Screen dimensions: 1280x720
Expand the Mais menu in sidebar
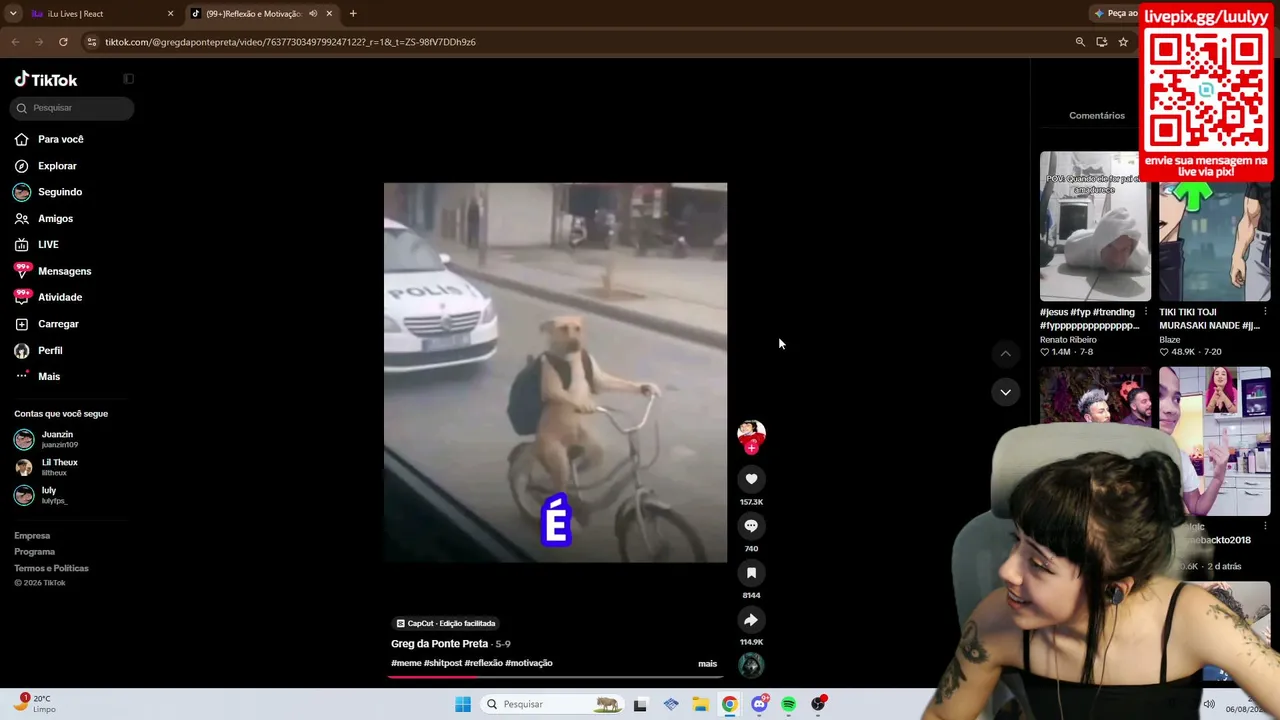tap(37, 376)
